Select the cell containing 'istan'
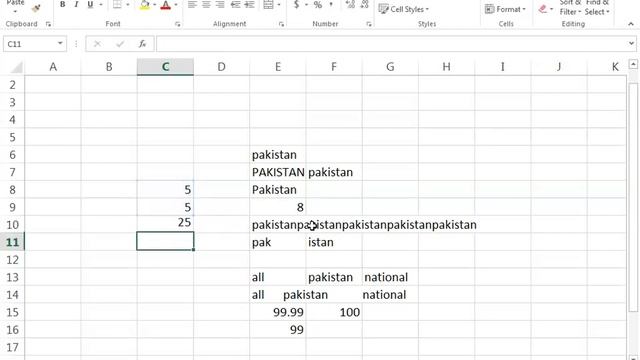640x360 pixels. tap(334, 242)
